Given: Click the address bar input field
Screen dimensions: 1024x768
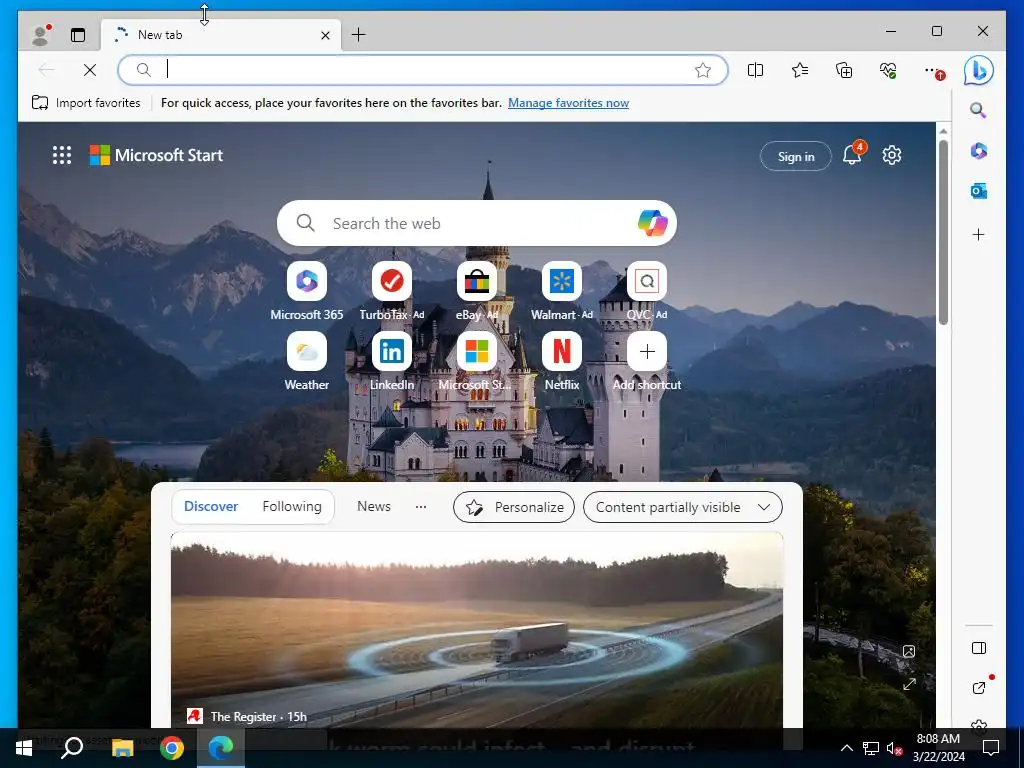Looking at the screenshot, I should click(x=423, y=70).
